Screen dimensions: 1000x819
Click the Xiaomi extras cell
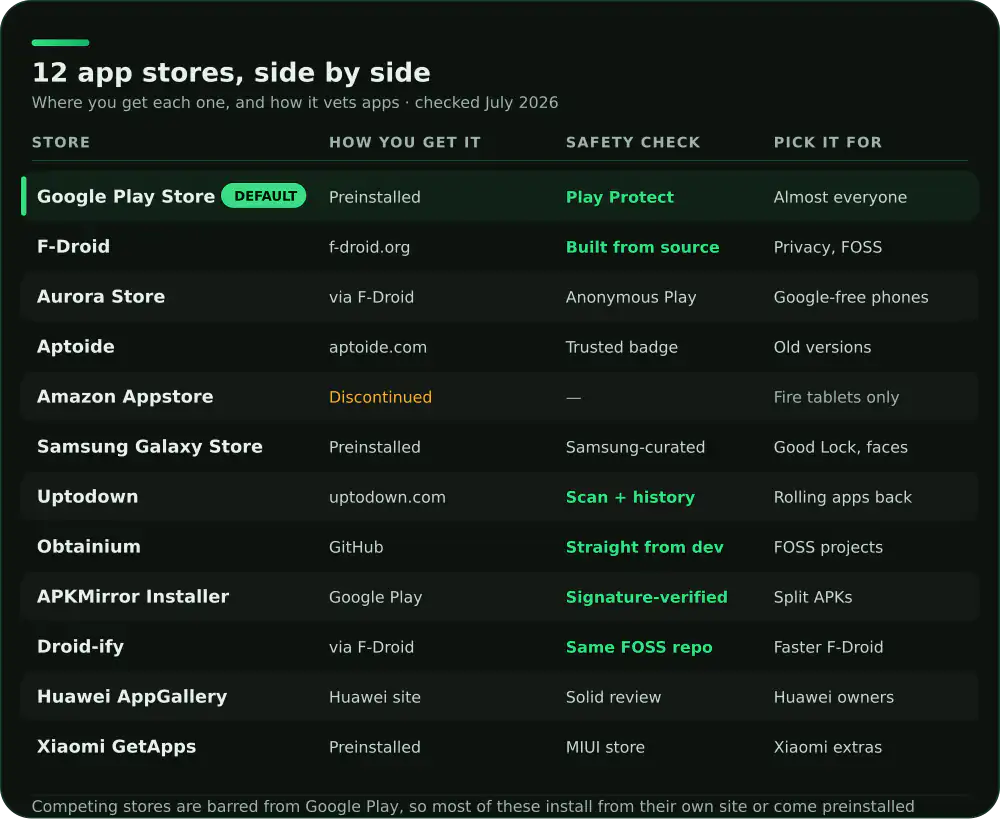[828, 747]
